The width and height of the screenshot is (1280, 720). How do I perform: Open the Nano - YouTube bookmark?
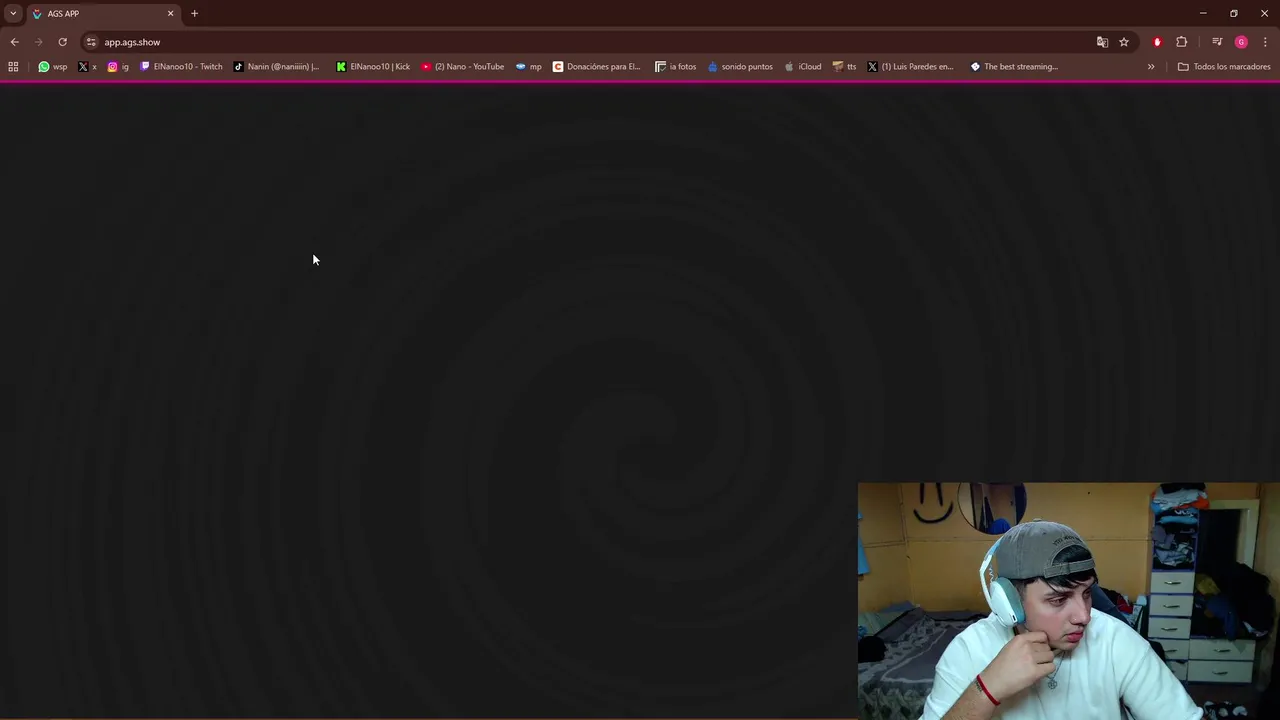[462, 67]
